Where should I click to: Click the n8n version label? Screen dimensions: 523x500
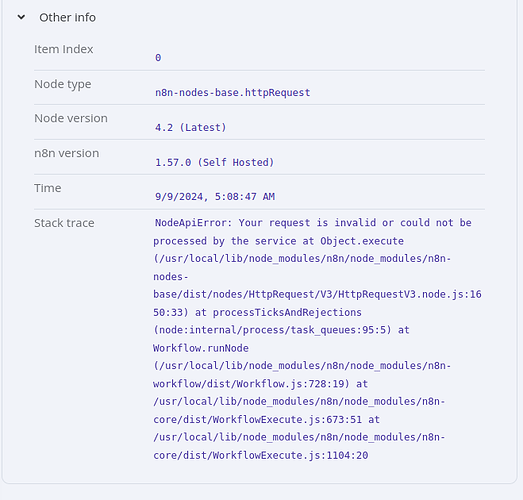tap(66, 153)
